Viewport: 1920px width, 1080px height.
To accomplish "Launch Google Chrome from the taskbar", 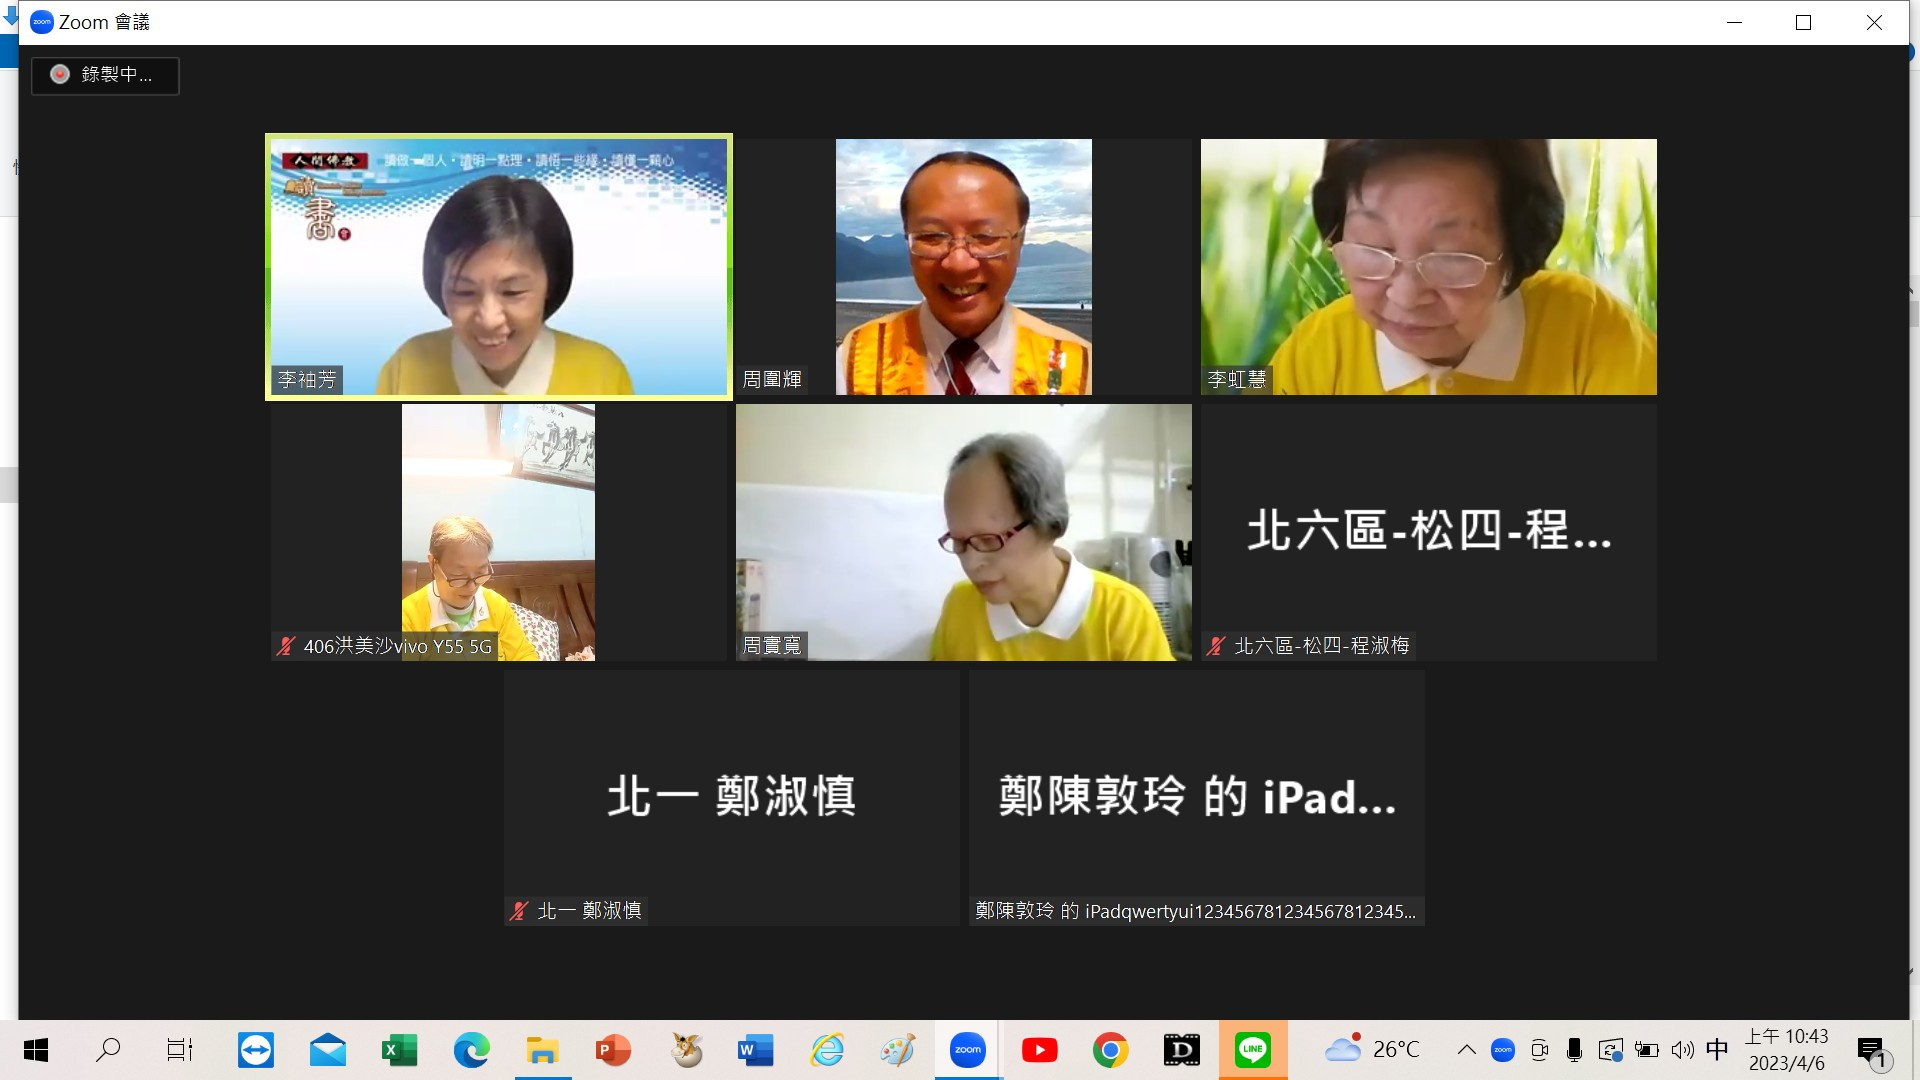I will click(x=1110, y=1050).
